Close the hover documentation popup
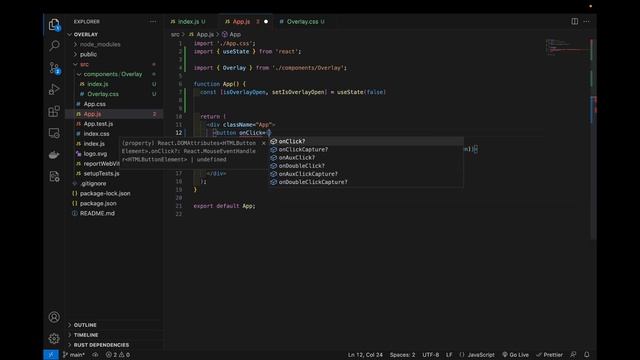Image resolution: width=640 pixels, height=360 pixels. click(264, 143)
